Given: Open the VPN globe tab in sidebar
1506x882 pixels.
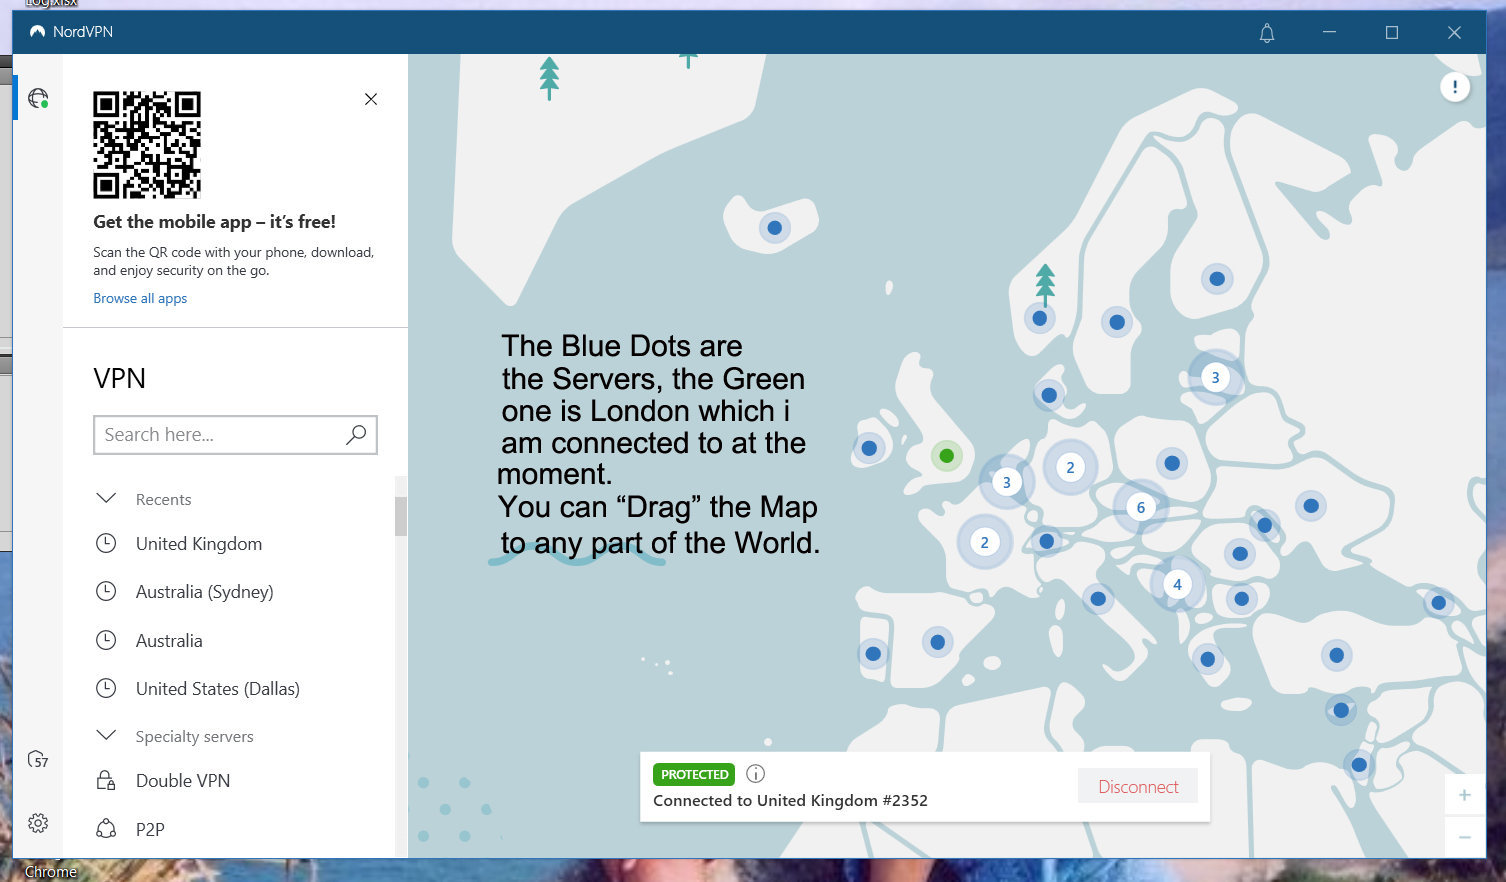Looking at the screenshot, I should click(x=38, y=98).
